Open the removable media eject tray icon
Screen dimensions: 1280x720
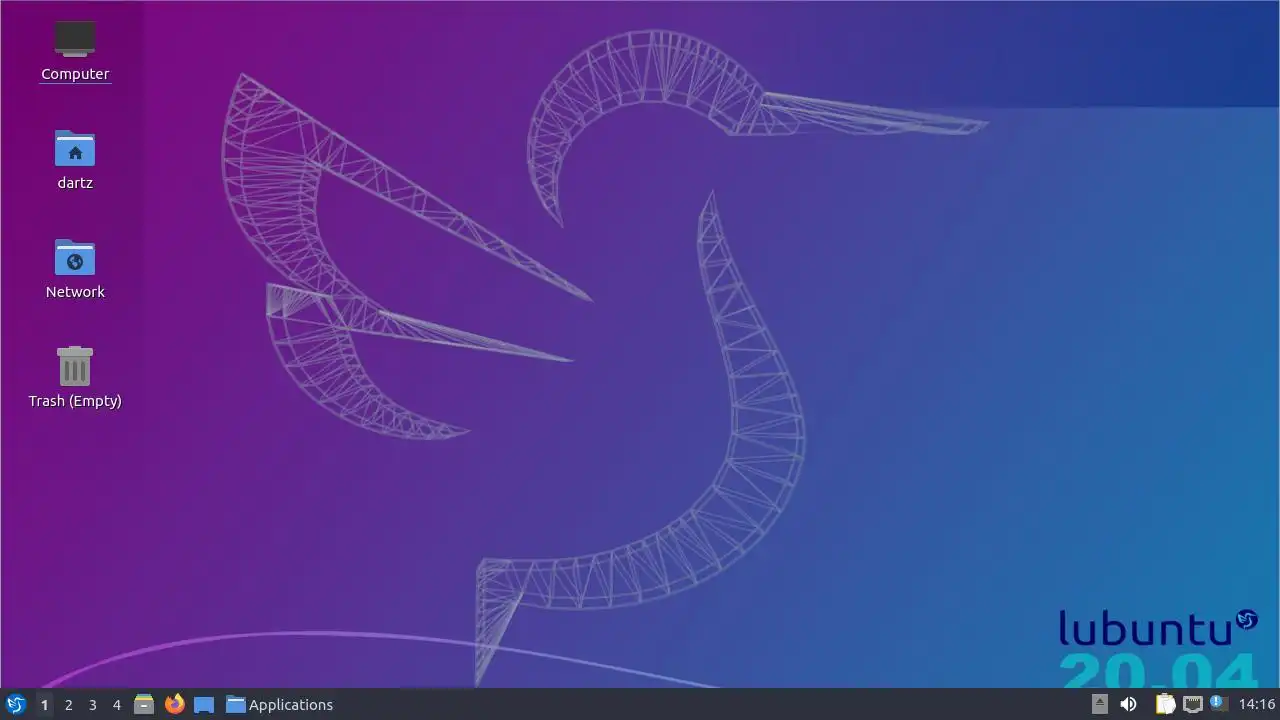tap(1099, 704)
